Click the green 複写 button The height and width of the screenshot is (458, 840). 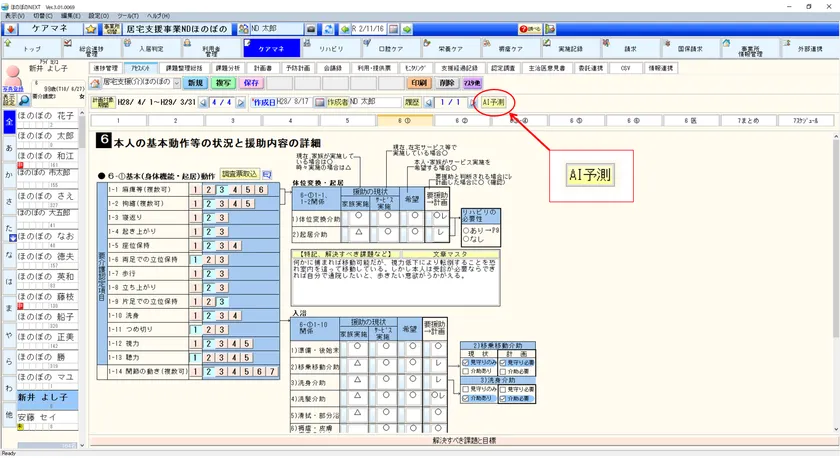click(223, 83)
